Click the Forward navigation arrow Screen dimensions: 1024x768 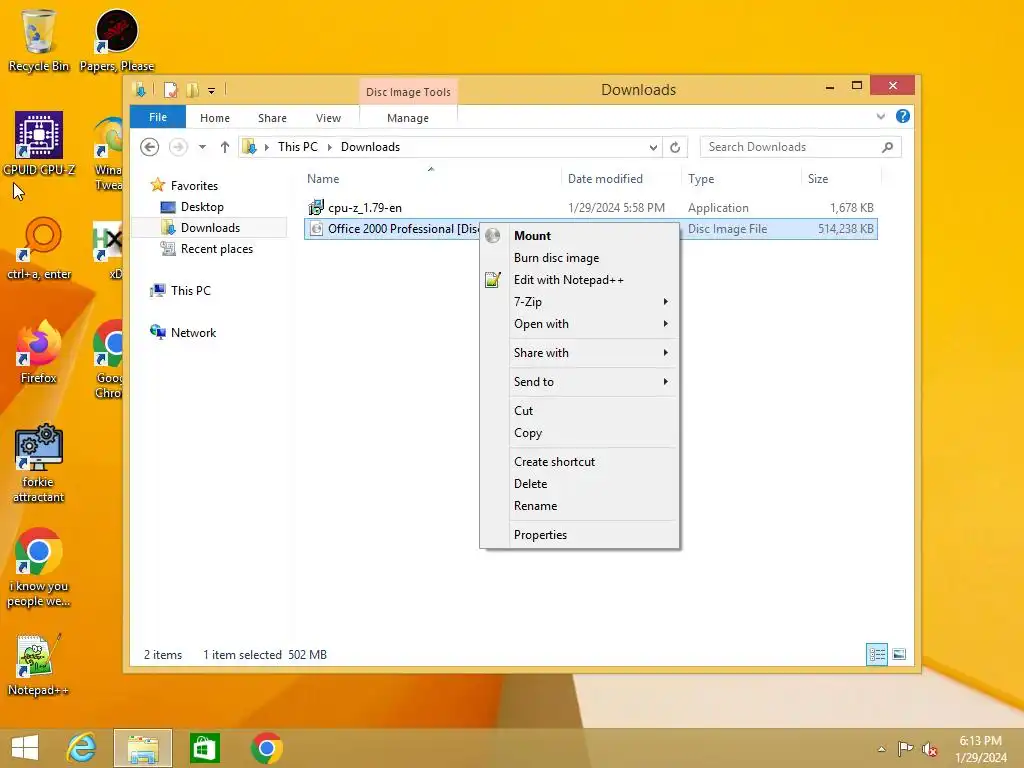(x=178, y=147)
